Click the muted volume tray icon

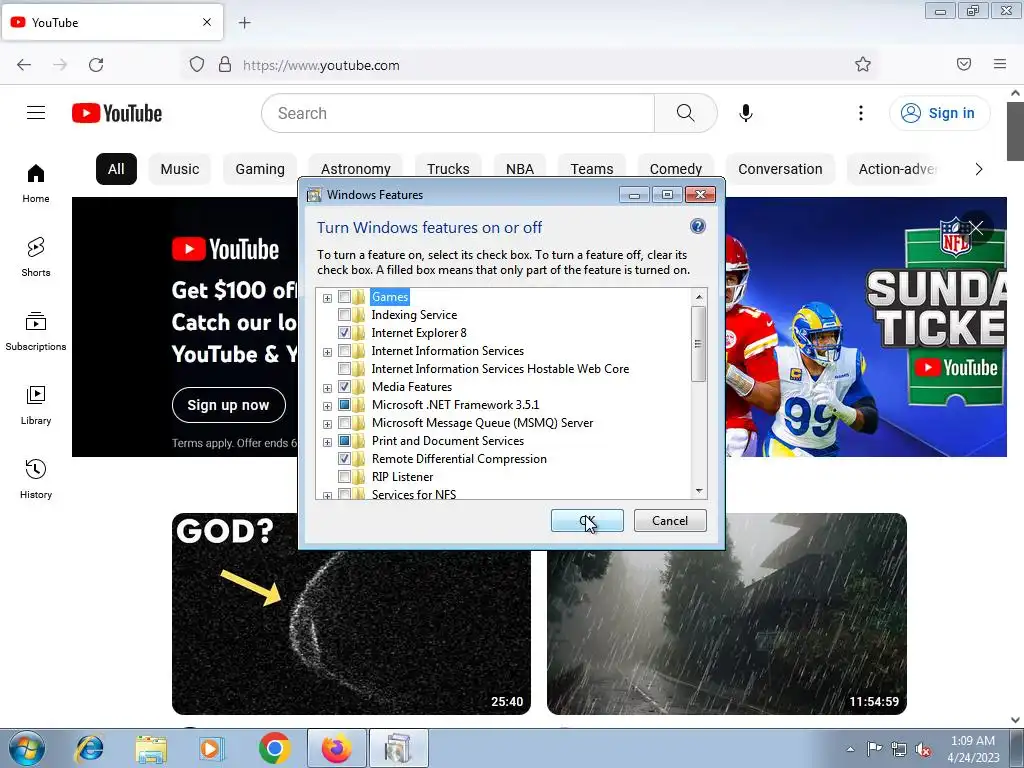tap(923, 749)
